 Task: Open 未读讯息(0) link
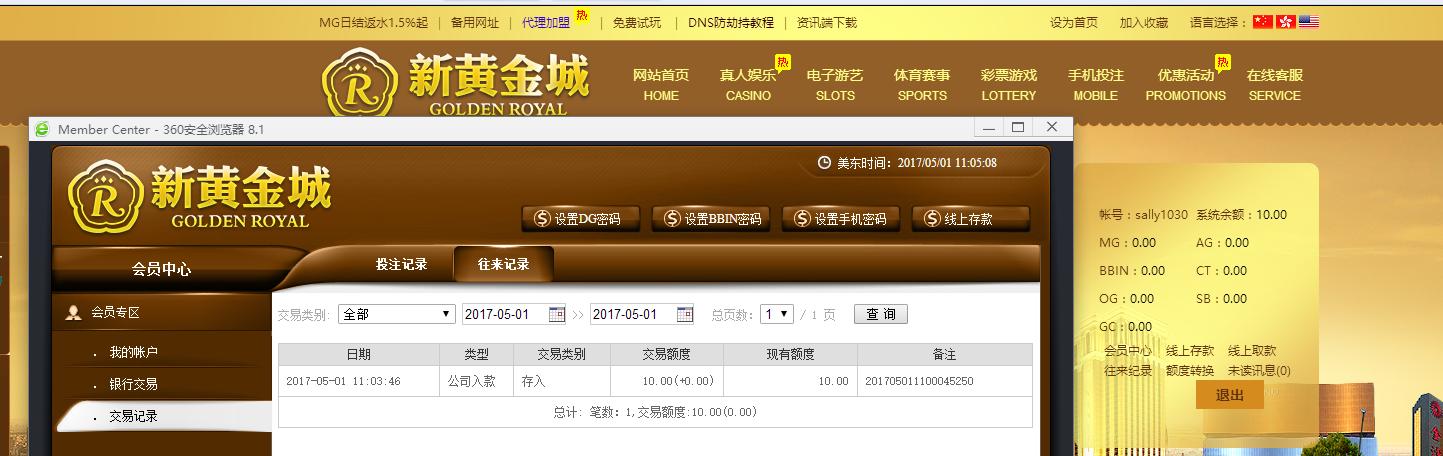1259,371
